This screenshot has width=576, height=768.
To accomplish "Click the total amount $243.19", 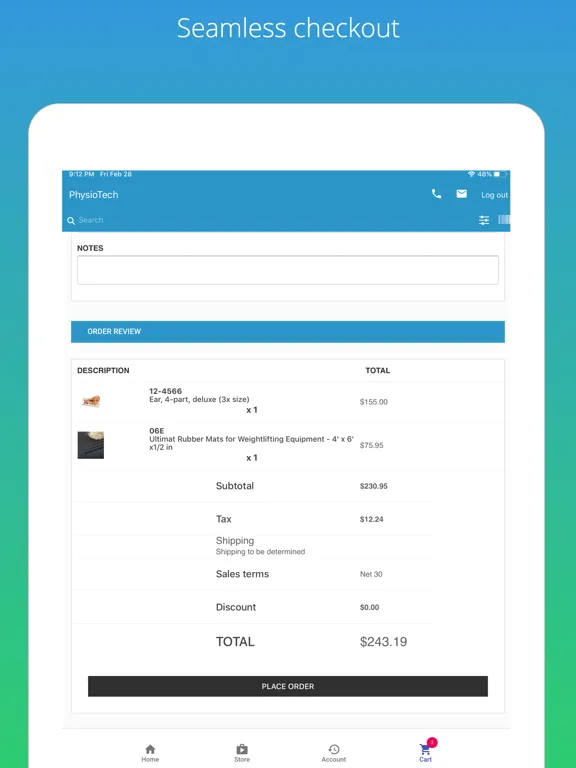I will [384, 642].
